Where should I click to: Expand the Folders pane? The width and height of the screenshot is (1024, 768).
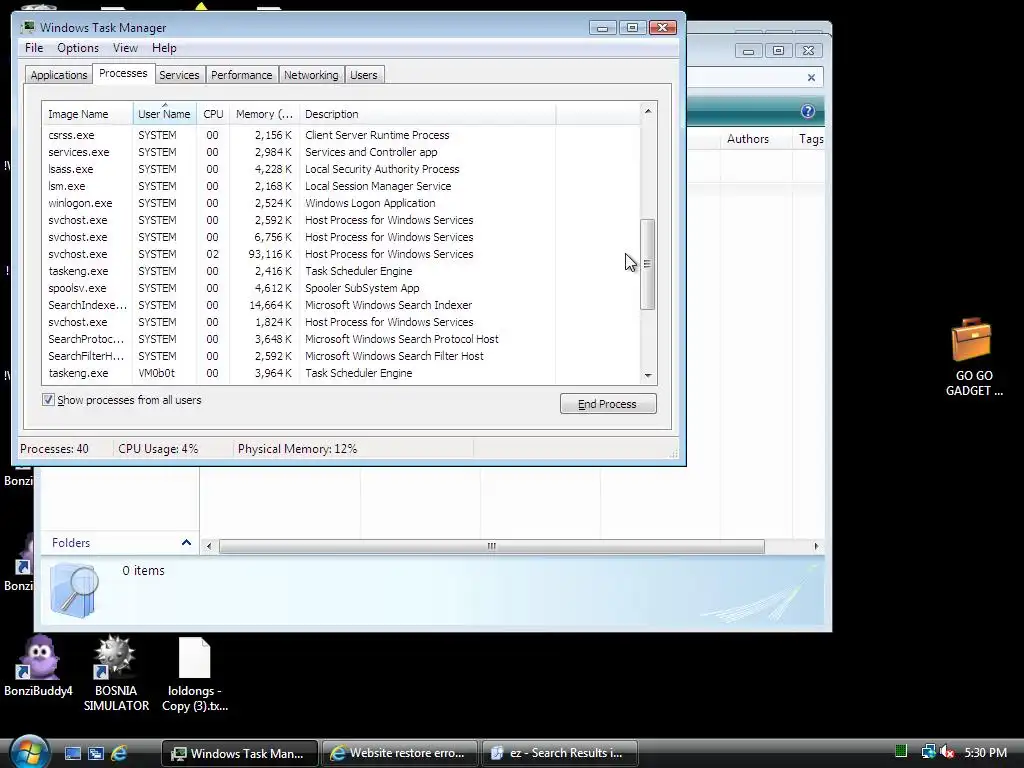(x=186, y=543)
